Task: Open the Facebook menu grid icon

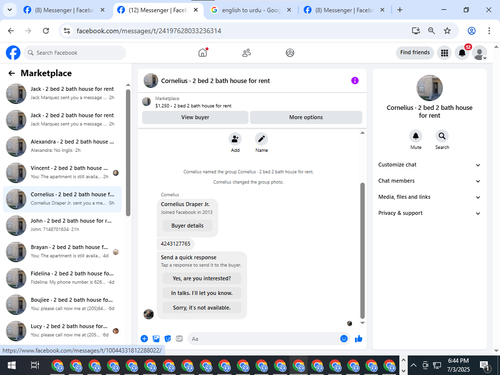Action: click(444, 53)
